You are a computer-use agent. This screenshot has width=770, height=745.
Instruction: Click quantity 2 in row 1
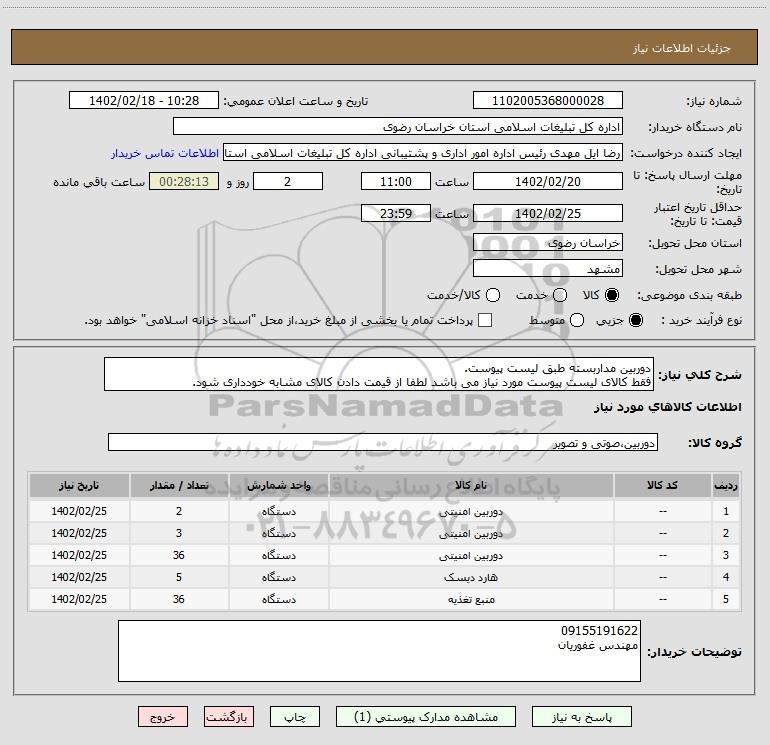[x=179, y=511]
